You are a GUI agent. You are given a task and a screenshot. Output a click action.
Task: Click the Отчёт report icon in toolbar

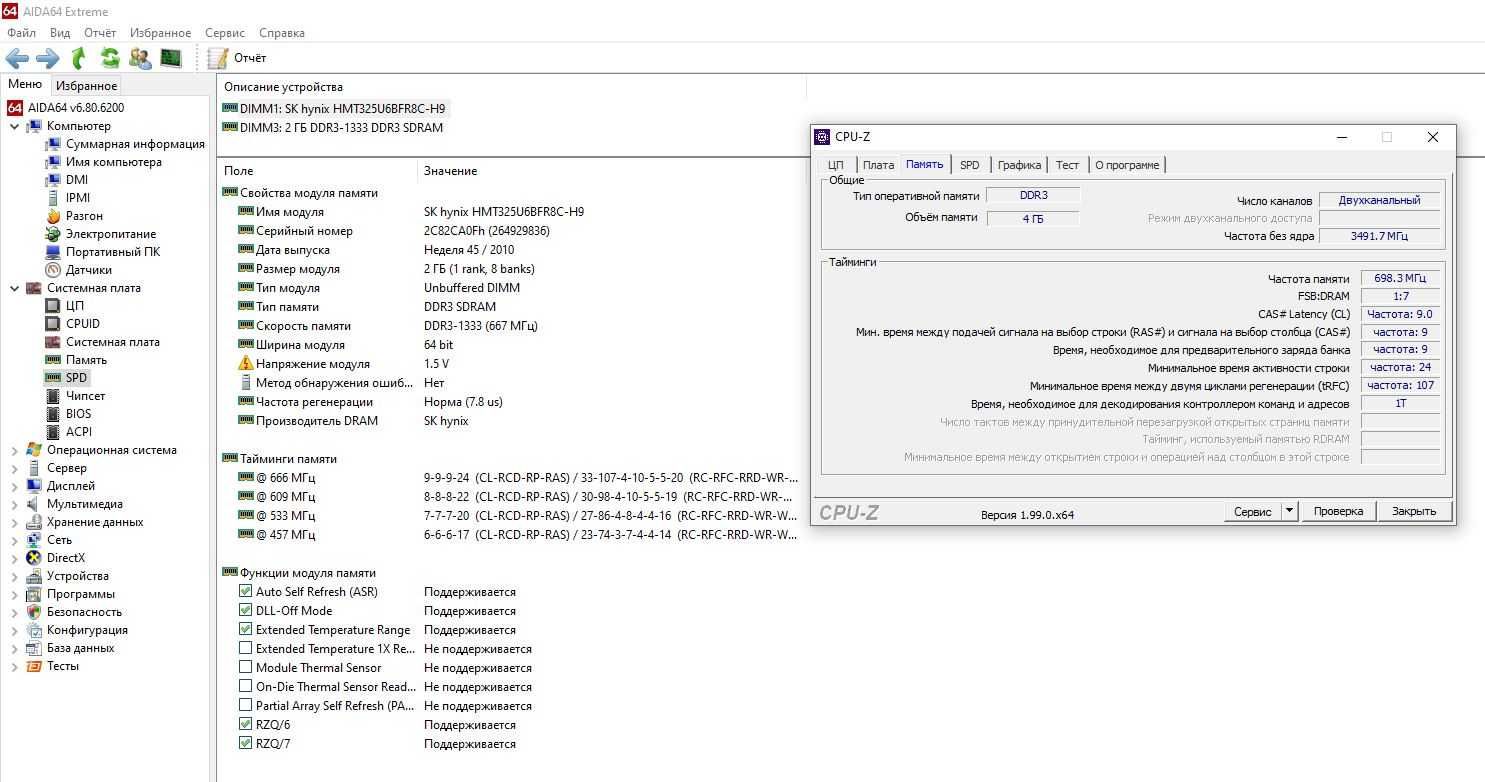coord(218,58)
